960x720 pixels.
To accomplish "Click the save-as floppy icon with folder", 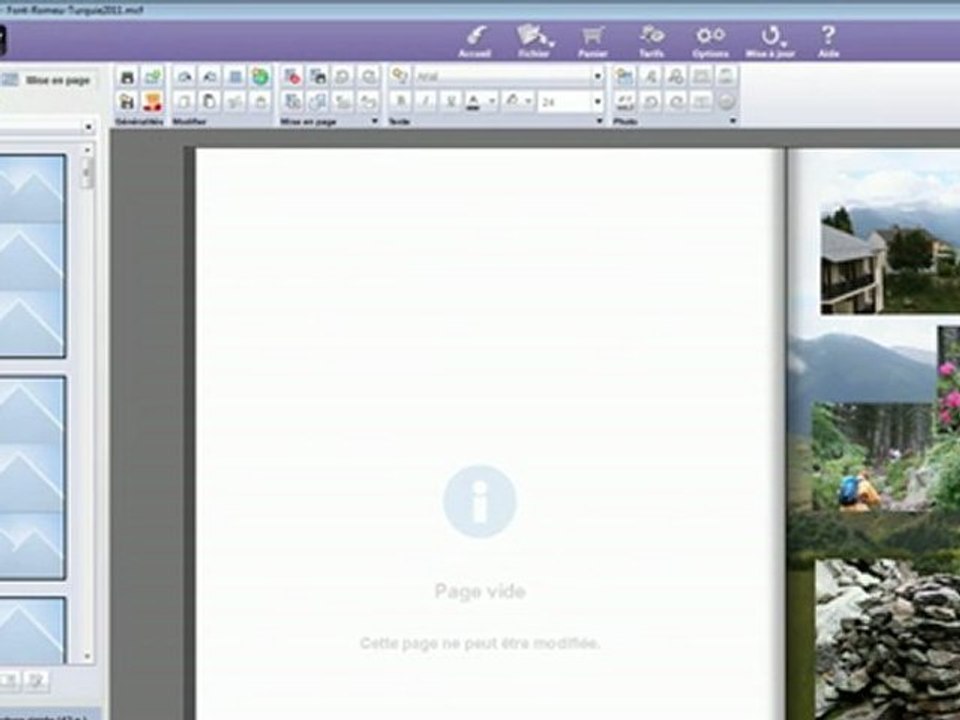I will point(127,102).
